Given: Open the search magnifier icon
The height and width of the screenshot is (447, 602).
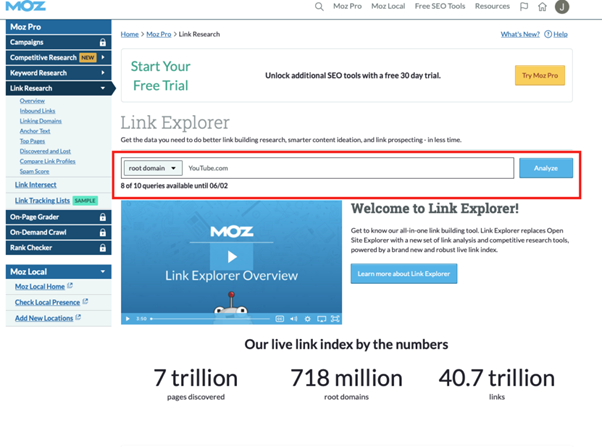Looking at the screenshot, I should [319, 7].
